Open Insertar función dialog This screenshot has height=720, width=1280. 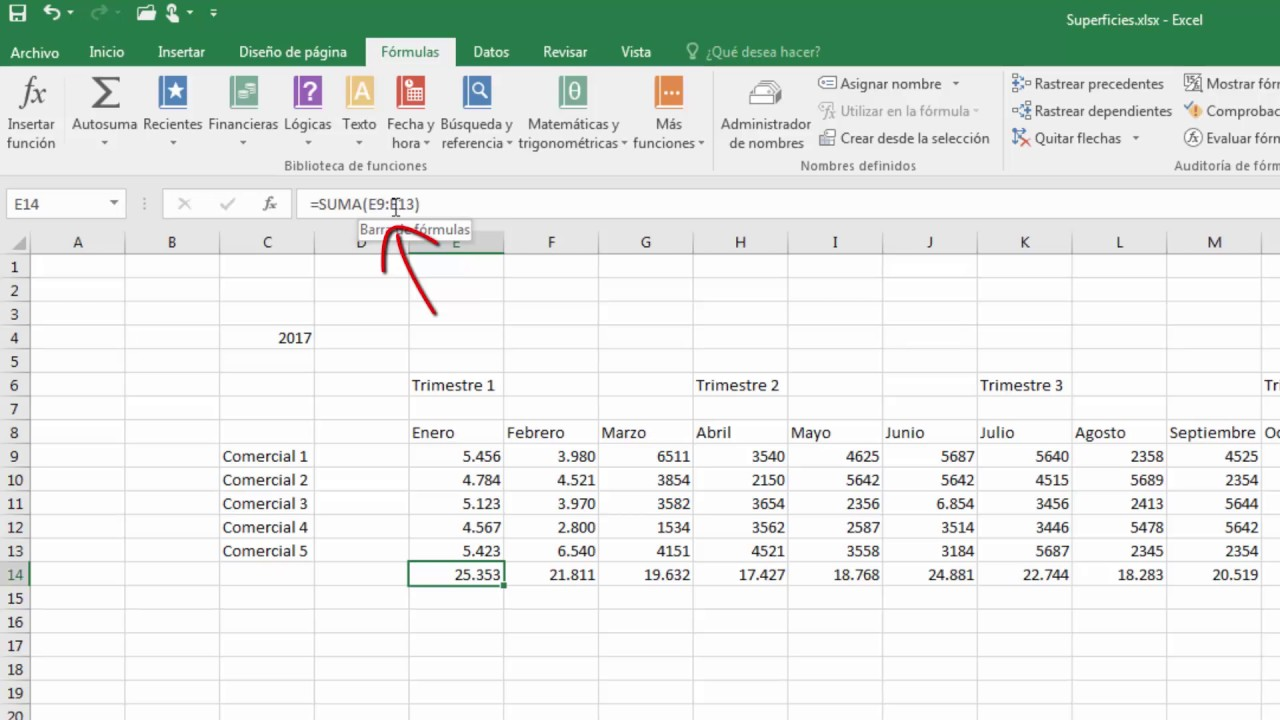click(x=31, y=114)
